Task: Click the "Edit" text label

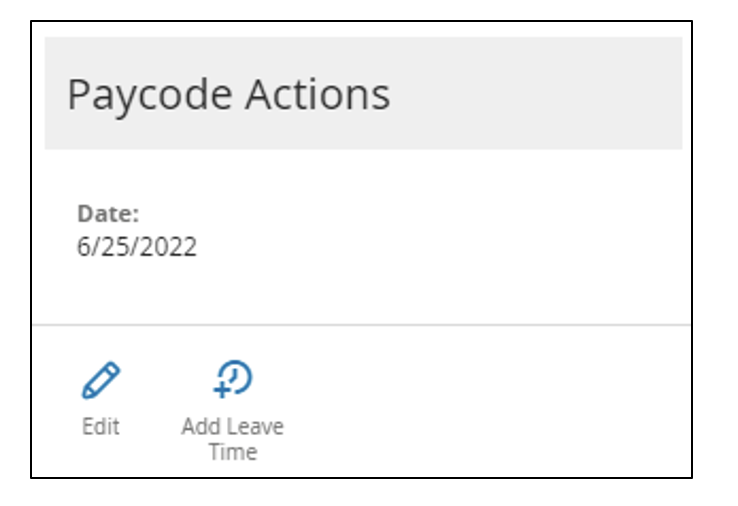Action: (100, 427)
